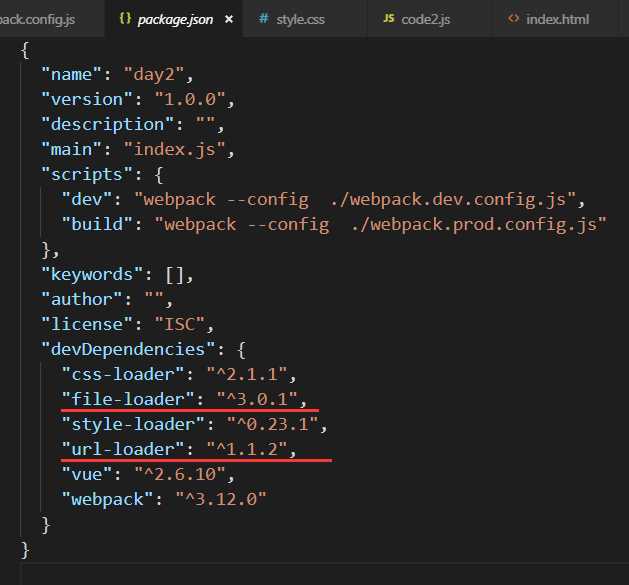Open the partially visible pack.config.js tab
The height and width of the screenshot is (585, 629).
click(x=40, y=19)
